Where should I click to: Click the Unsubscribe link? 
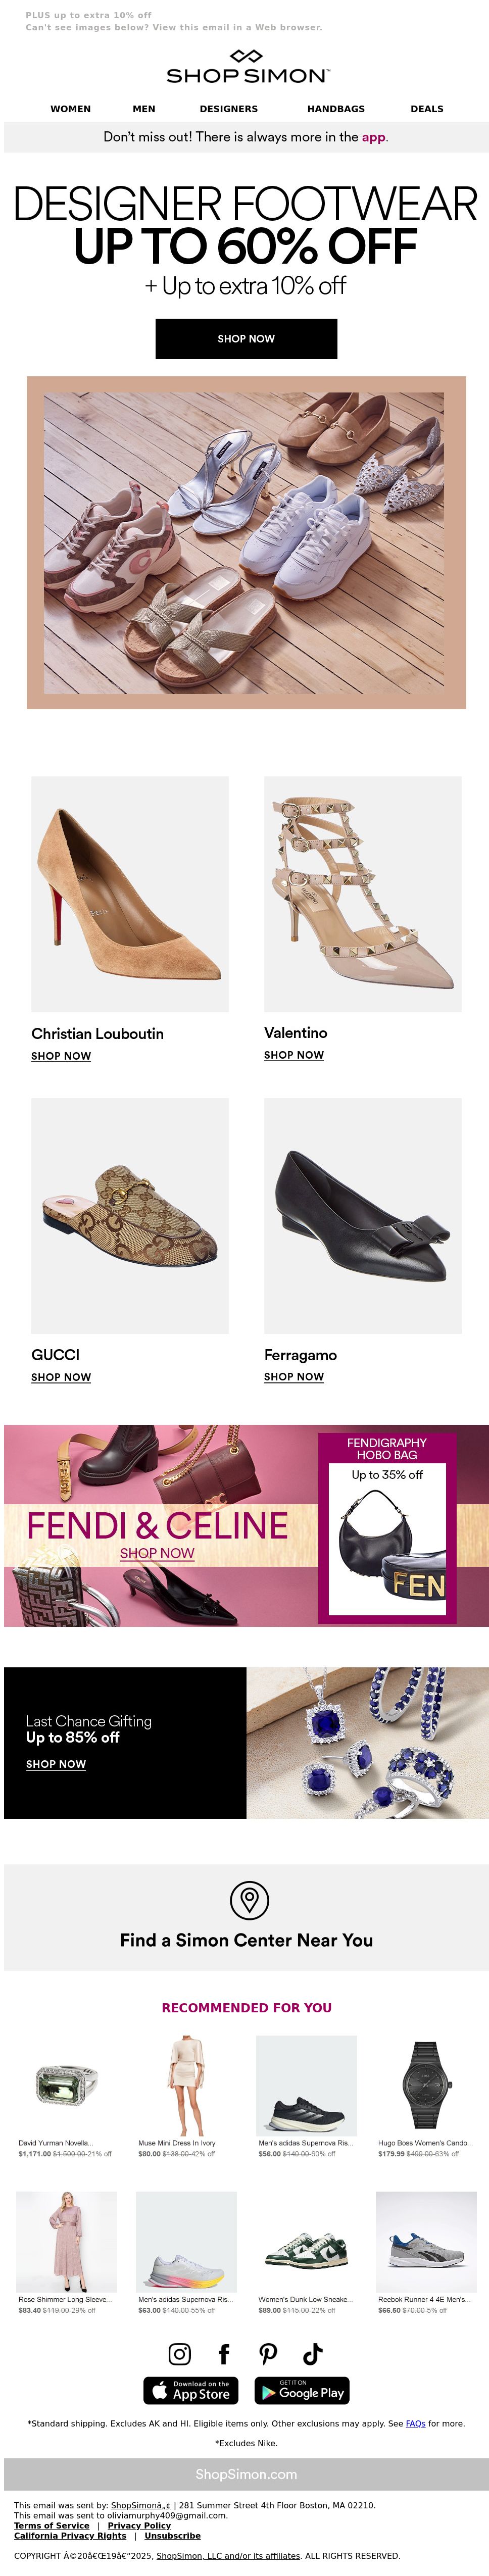pyautogui.click(x=172, y=2536)
